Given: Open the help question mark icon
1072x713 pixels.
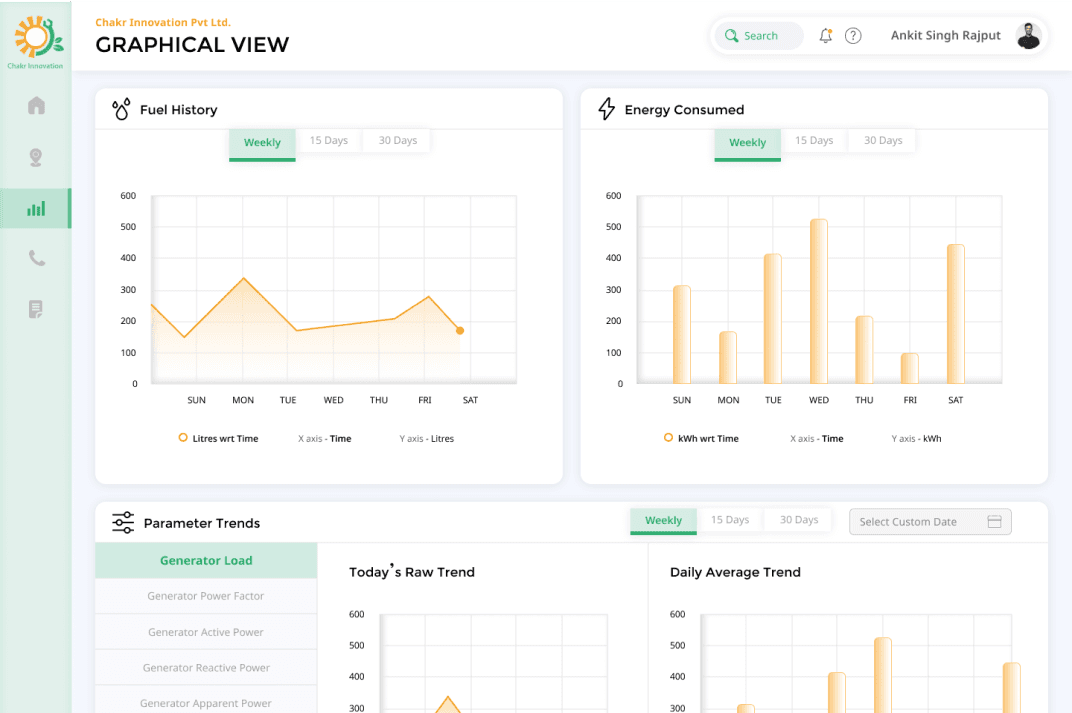Looking at the screenshot, I should point(853,36).
